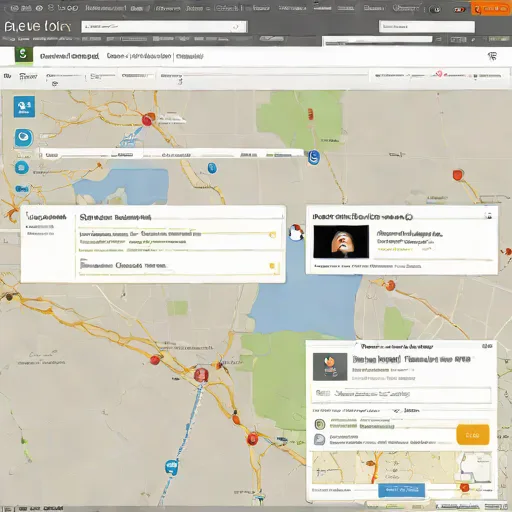Expand the top-right corner control of the photo popup

tap(488, 216)
